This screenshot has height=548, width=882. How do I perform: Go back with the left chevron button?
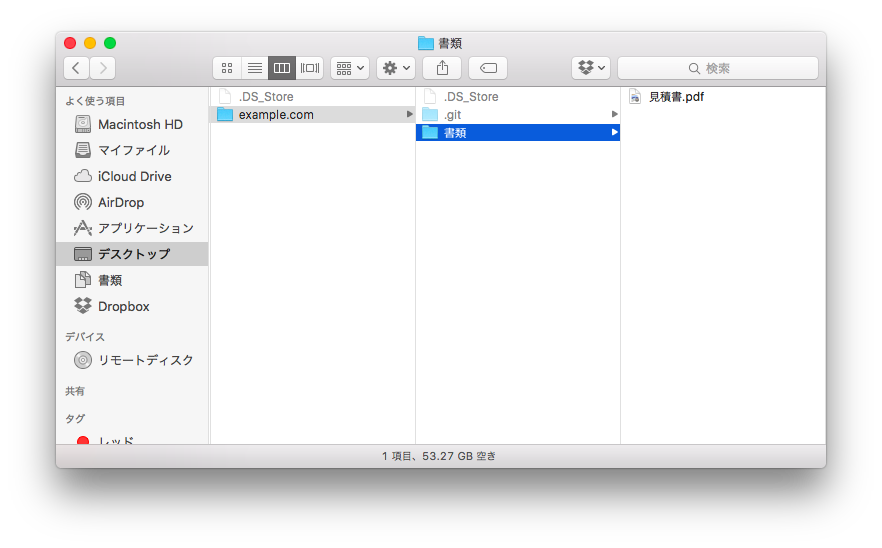click(x=76, y=68)
